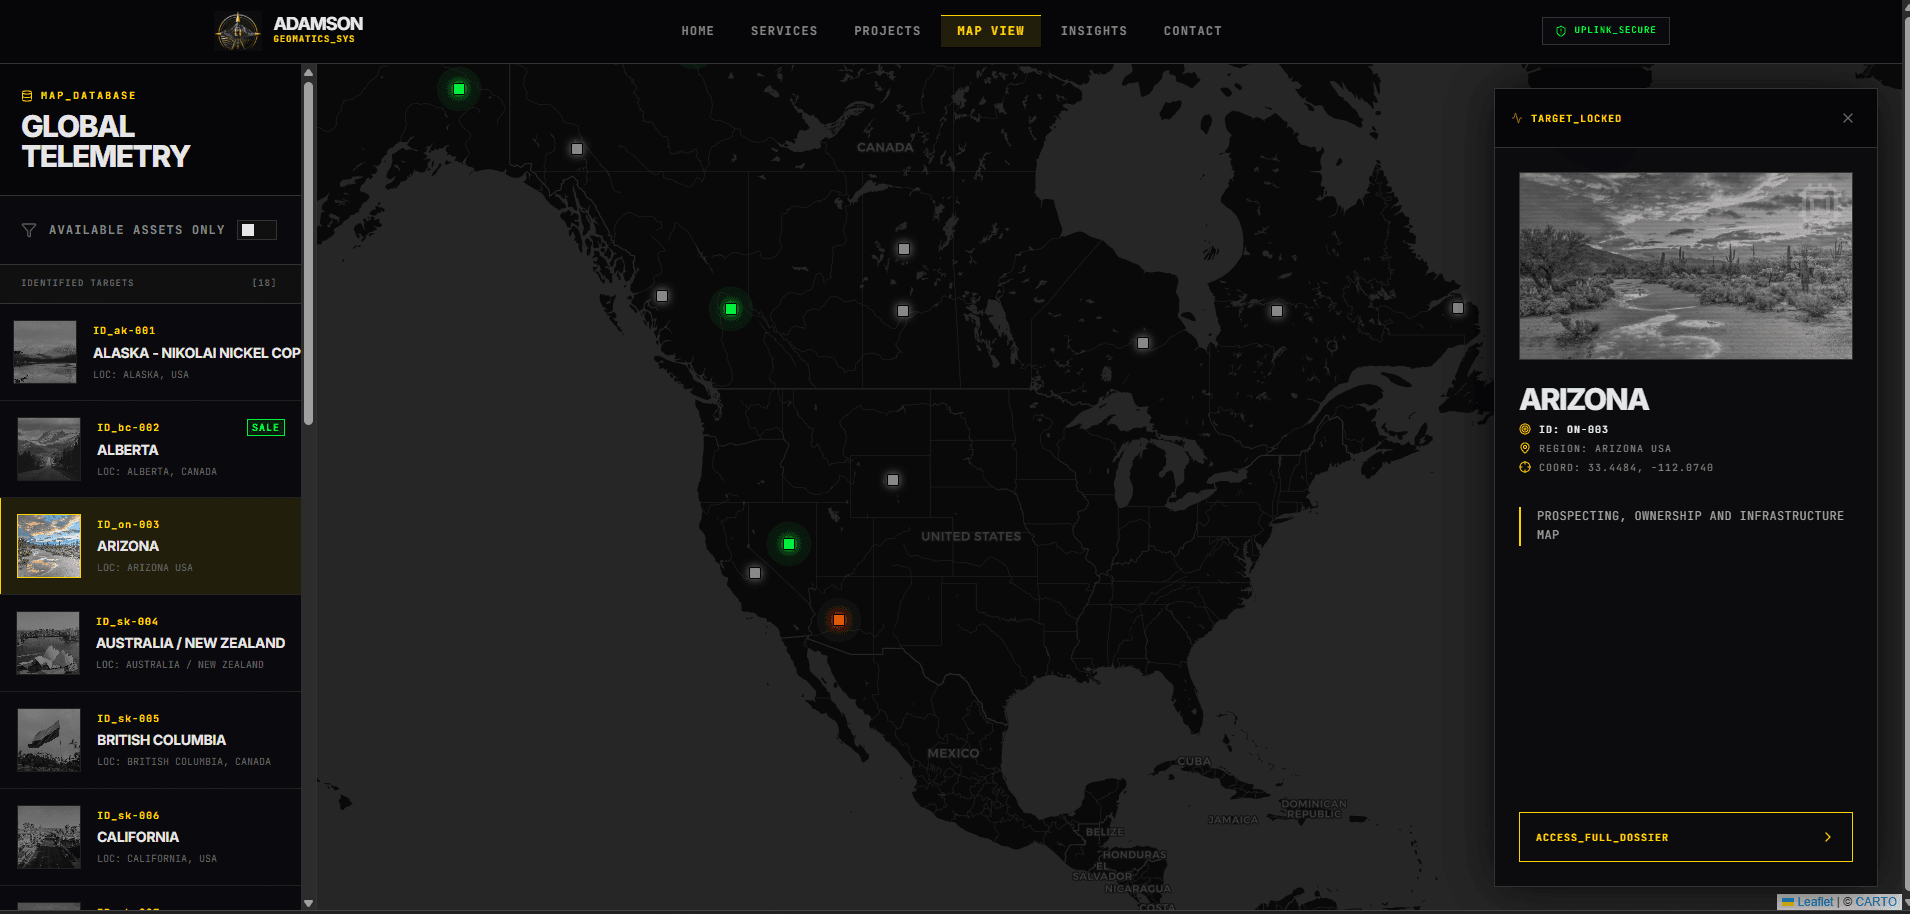
Task: Open the SERVICES nav item
Action: [784, 31]
